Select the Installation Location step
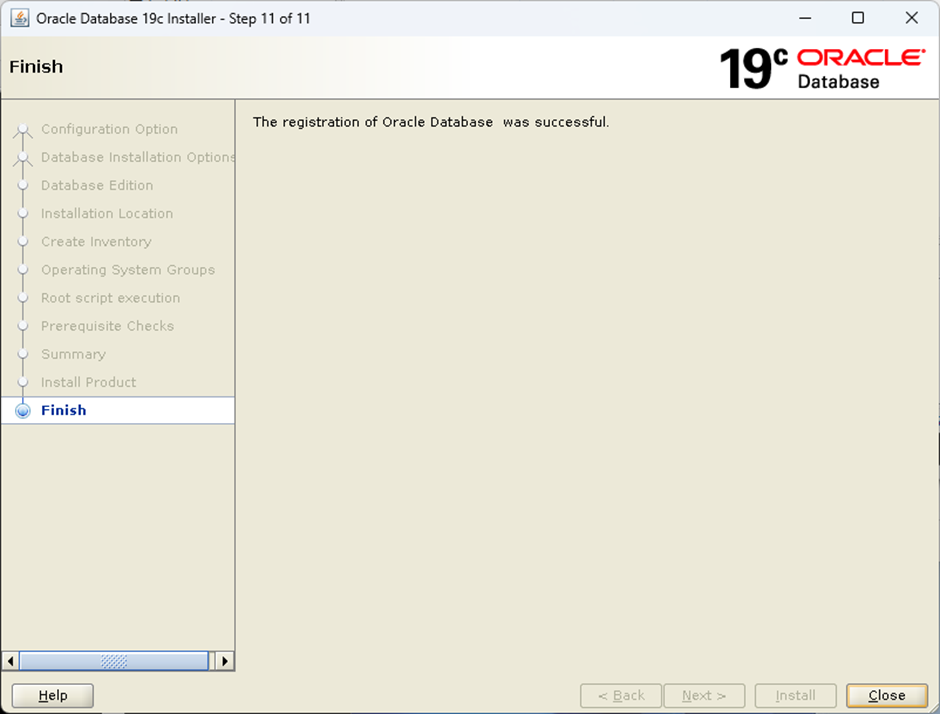The height and width of the screenshot is (714, 940). click(x=107, y=213)
